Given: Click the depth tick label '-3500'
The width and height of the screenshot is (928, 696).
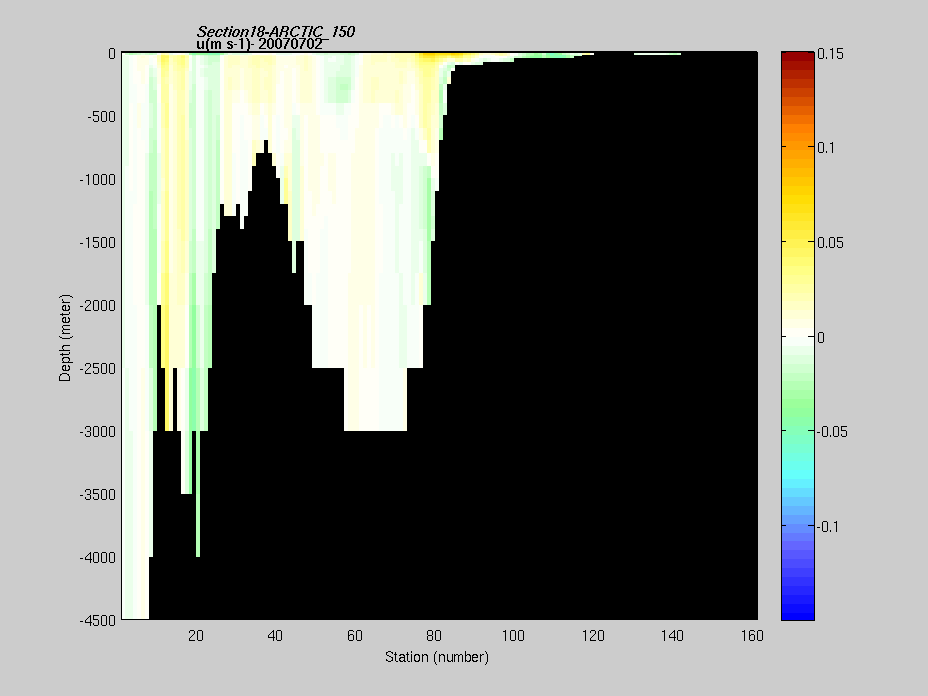Looking at the screenshot, I should (98, 495).
